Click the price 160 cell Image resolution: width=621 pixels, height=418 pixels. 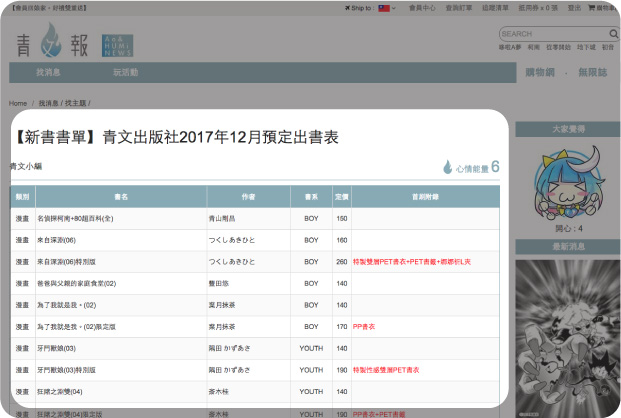[342, 240]
